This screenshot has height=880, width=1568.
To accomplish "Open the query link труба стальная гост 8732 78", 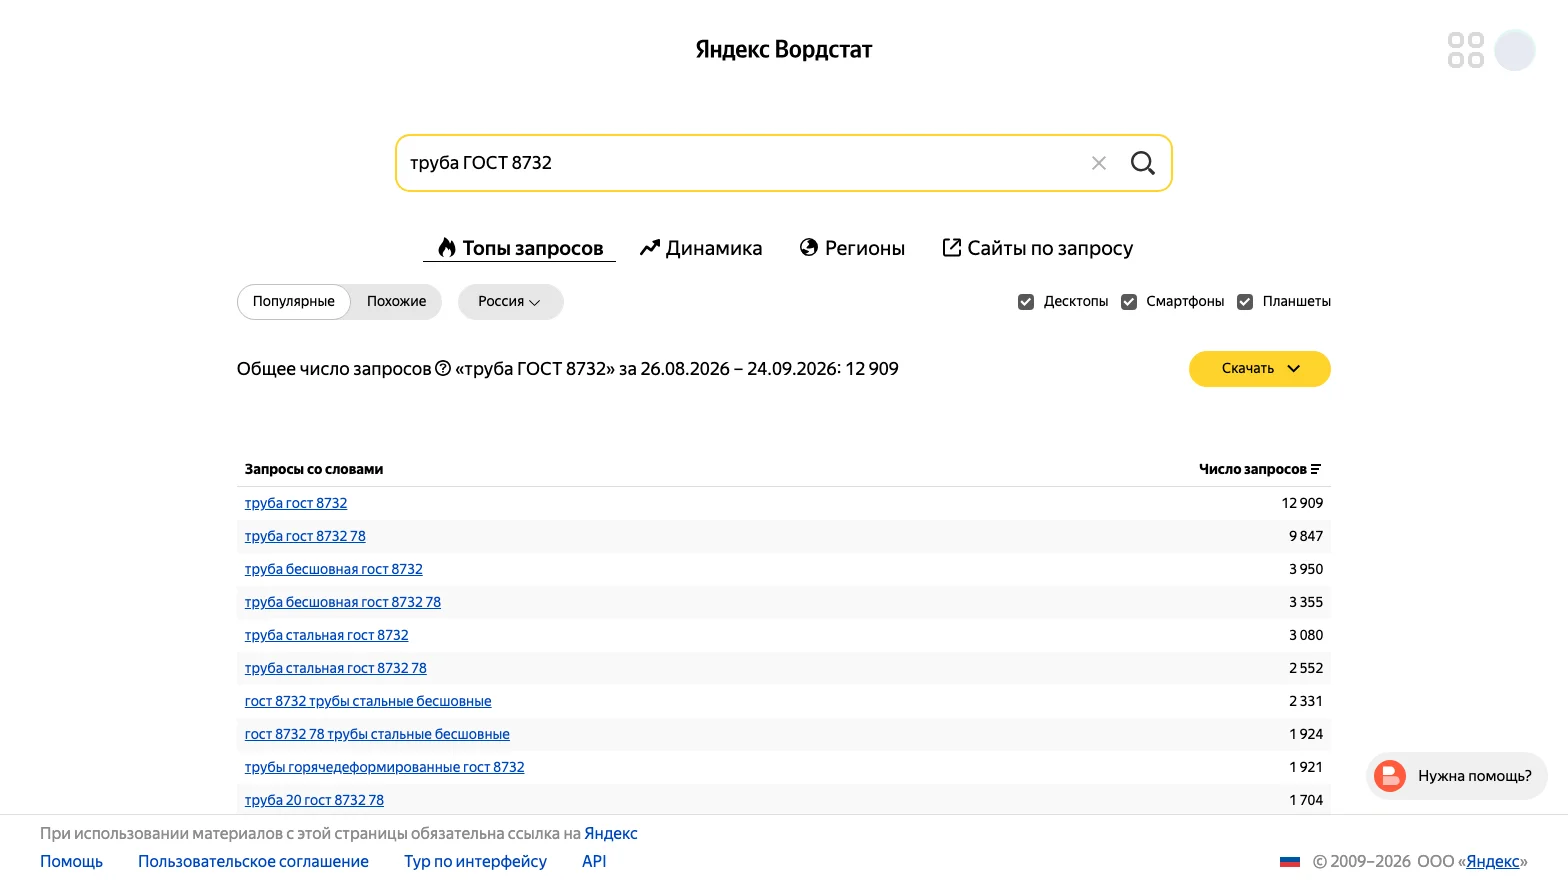I will (x=336, y=668).
